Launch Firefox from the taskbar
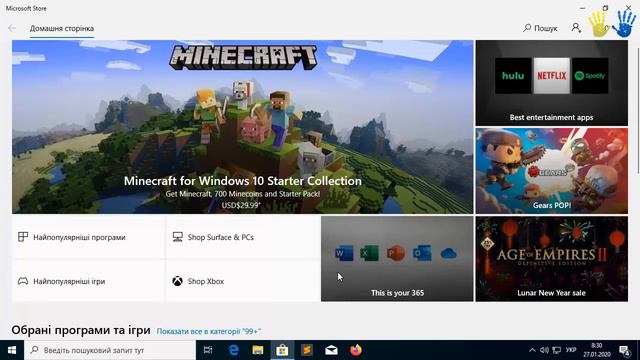 coord(356,350)
